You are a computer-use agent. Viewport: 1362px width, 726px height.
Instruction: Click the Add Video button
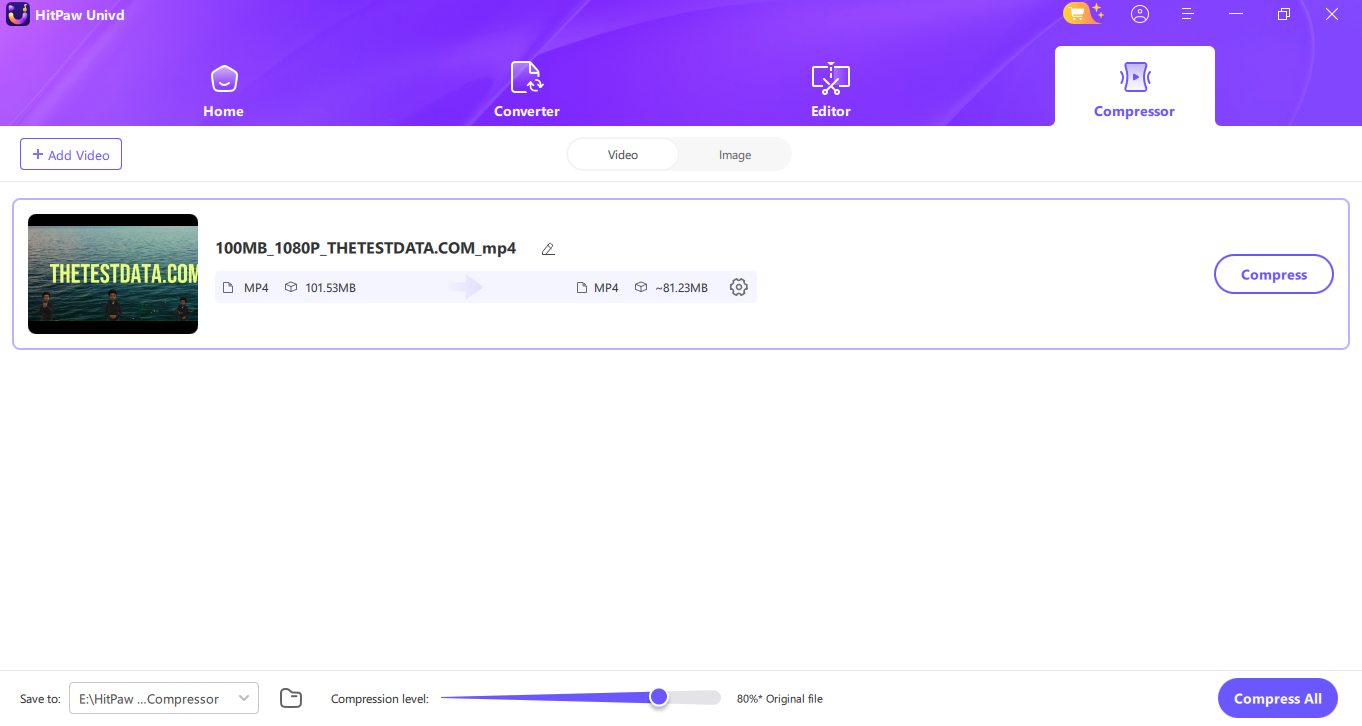pos(71,154)
